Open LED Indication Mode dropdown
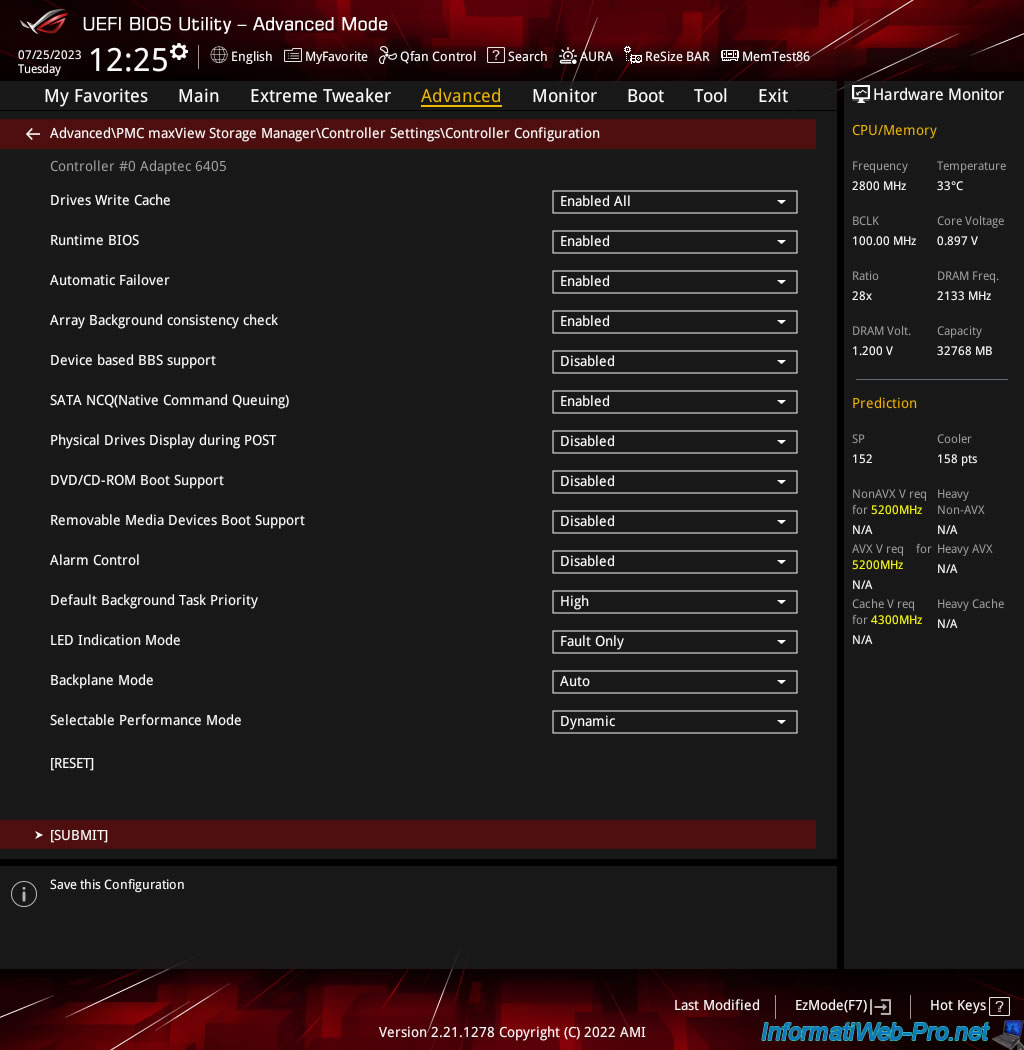Image resolution: width=1024 pixels, height=1050 pixels. 674,642
